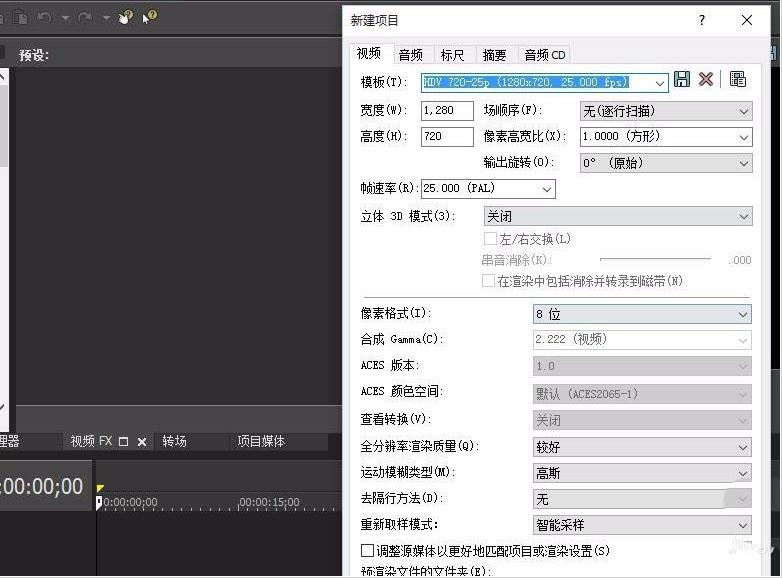Expand the 模板 template dropdown
This screenshot has height=578, width=782.
tap(660, 83)
